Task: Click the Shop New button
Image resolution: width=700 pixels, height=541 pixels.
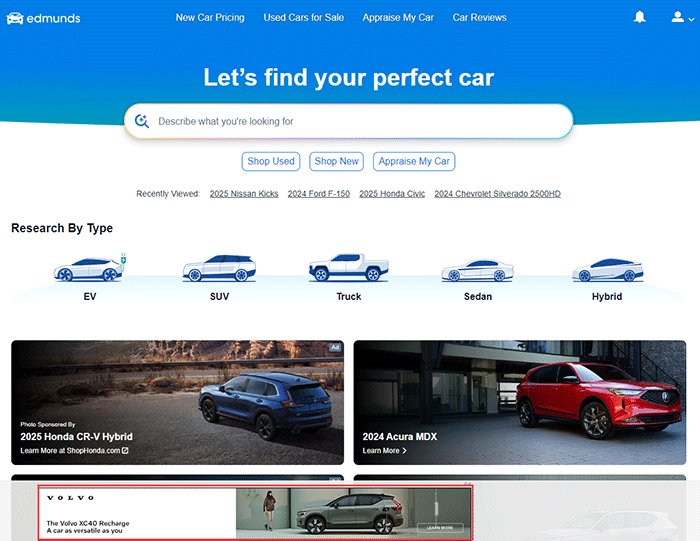Action: click(337, 161)
